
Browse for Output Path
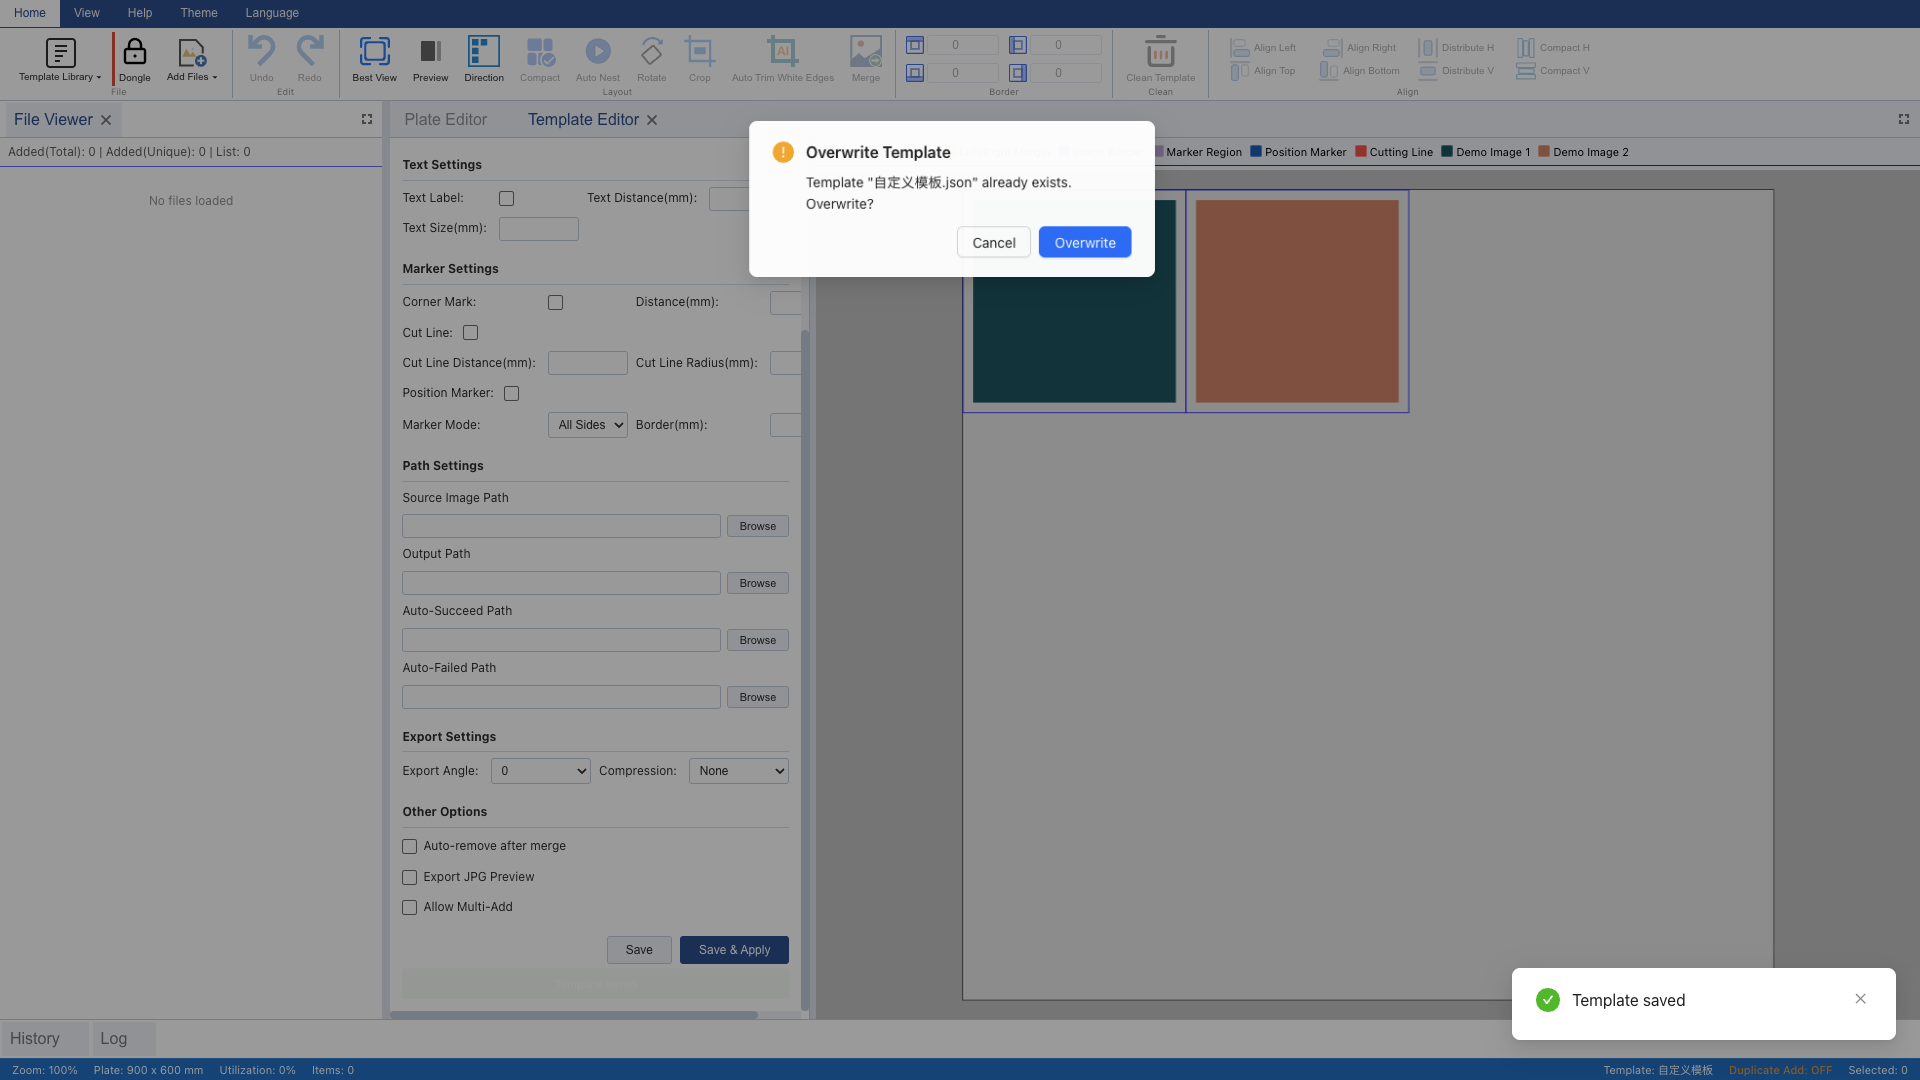[x=758, y=584]
